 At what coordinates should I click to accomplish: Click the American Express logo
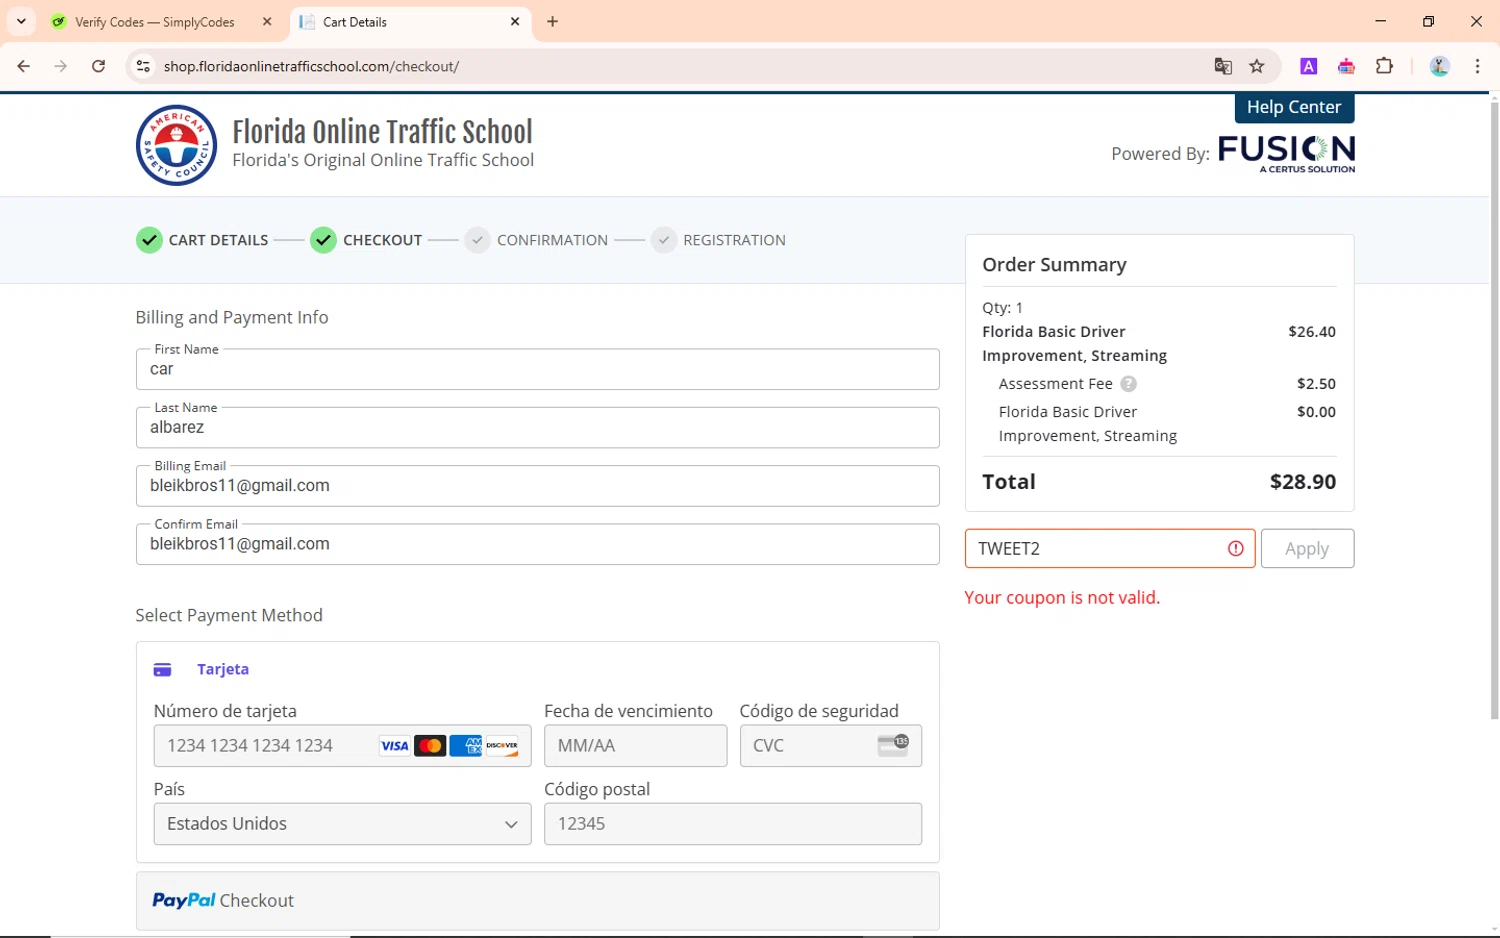(465, 746)
